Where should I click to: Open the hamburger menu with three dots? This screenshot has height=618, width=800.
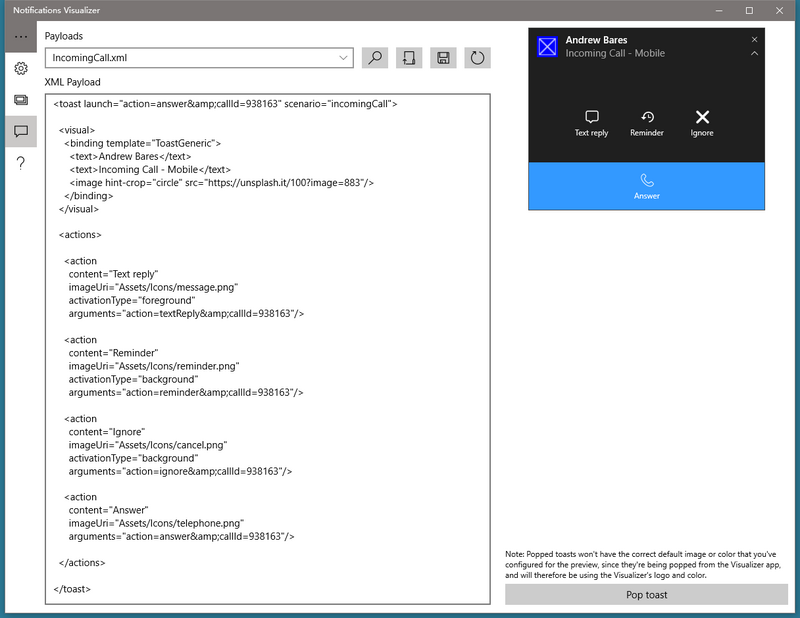[21, 37]
